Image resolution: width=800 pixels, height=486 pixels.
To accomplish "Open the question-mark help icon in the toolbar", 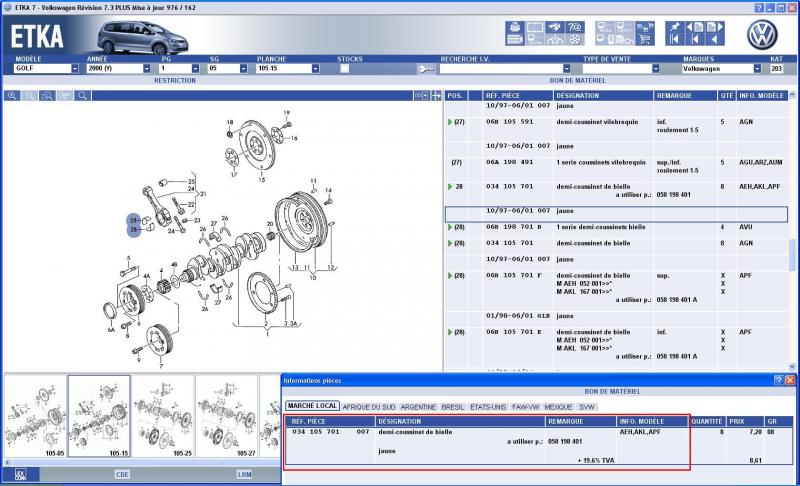I will tap(575, 28).
